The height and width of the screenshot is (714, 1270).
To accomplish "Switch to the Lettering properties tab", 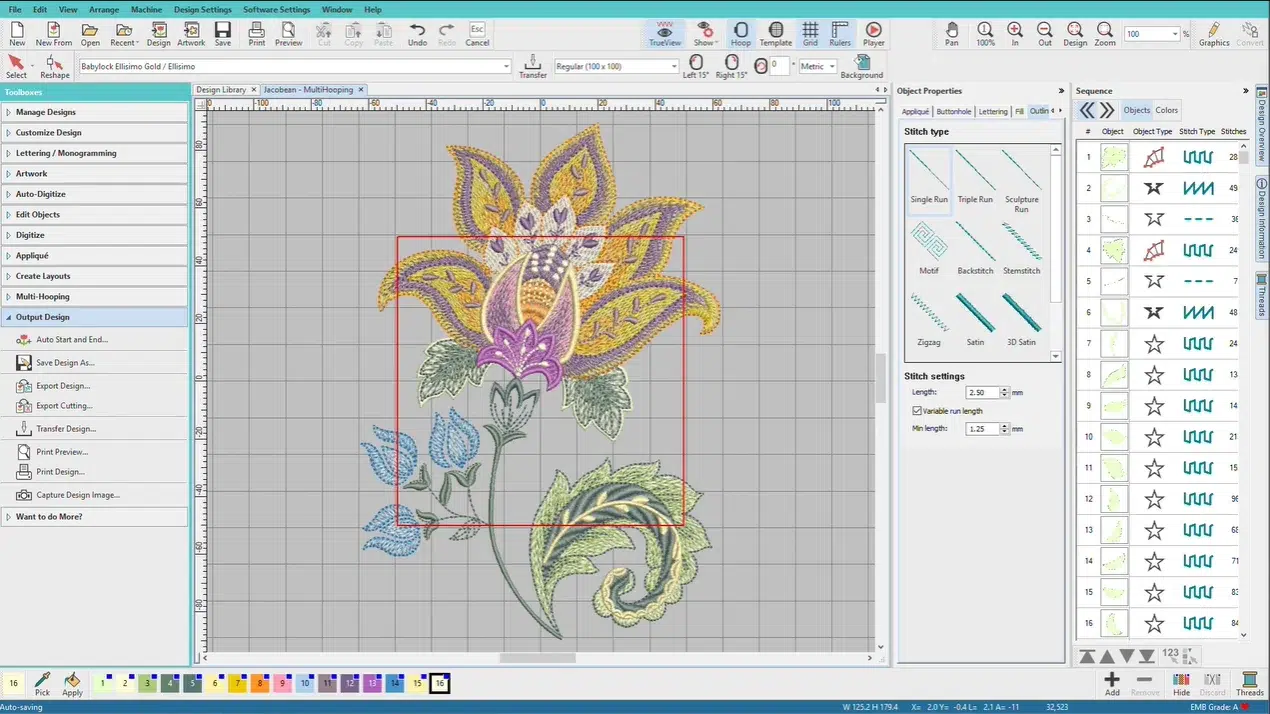I will pyautogui.click(x=993, y=111).
